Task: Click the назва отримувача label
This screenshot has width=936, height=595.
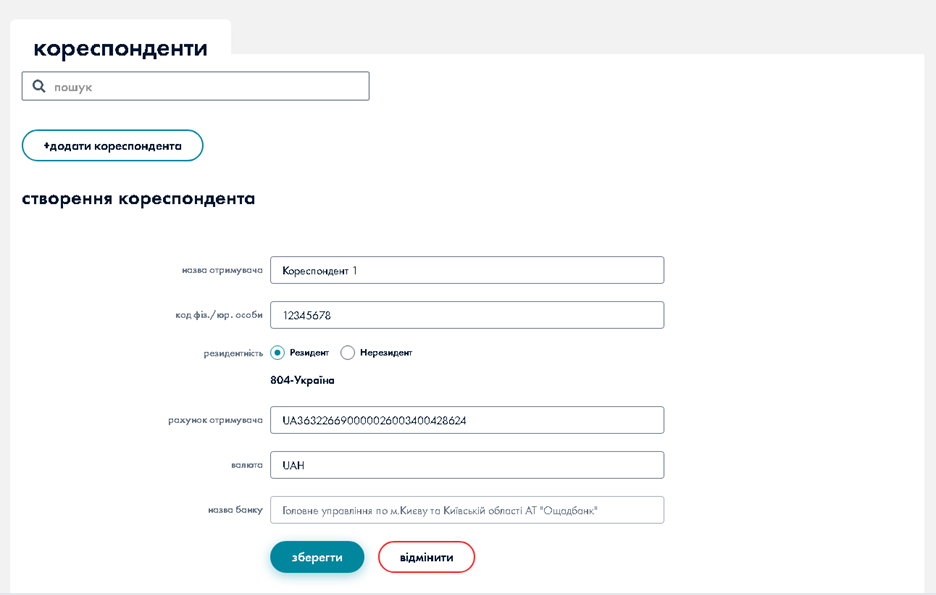Action: coord(222,270)
